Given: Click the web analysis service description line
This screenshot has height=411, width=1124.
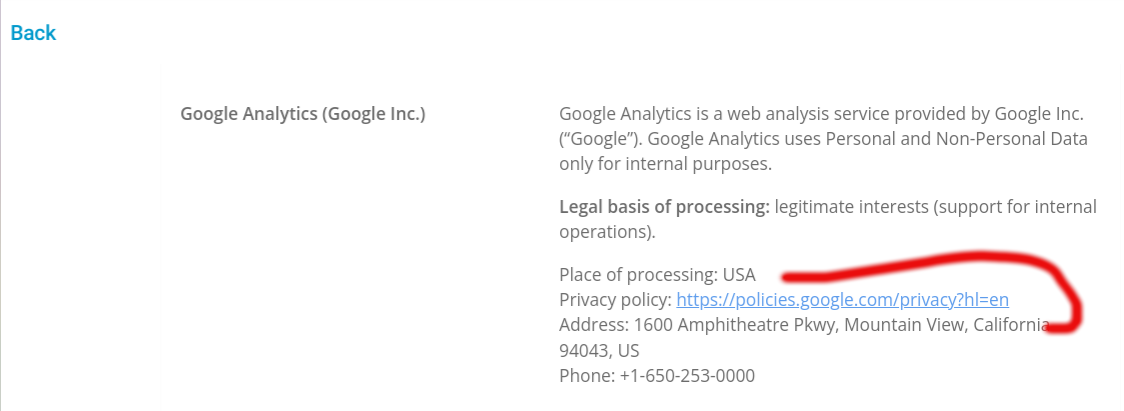Looking at the screenshot, I should 821,114.
